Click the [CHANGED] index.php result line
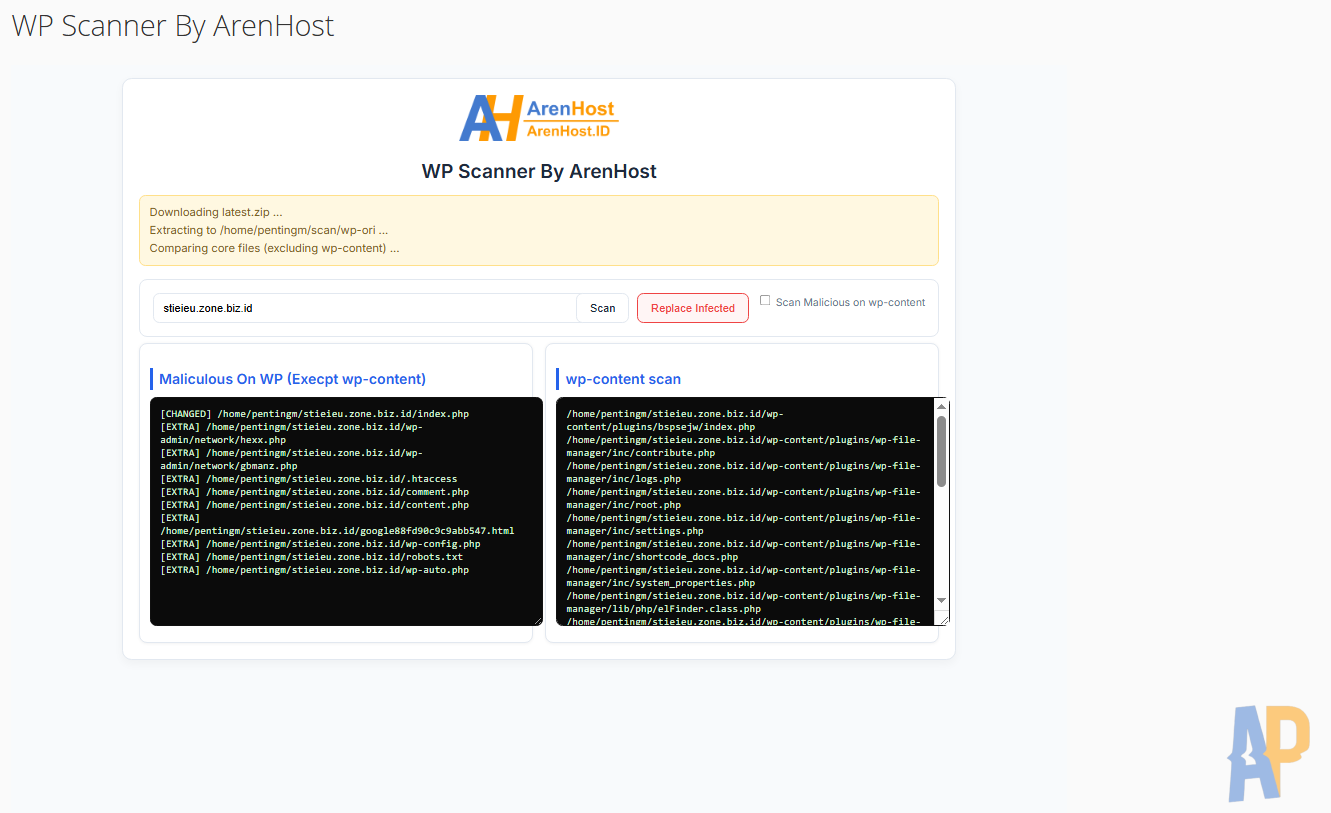1331x813 pixels. pos(314,413)
